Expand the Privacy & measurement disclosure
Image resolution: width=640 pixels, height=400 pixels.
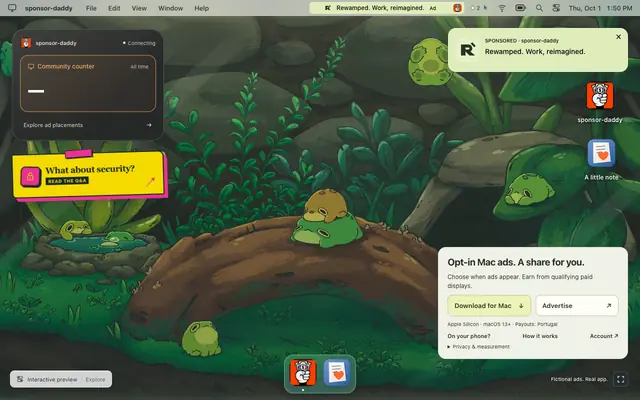[478, 347]
